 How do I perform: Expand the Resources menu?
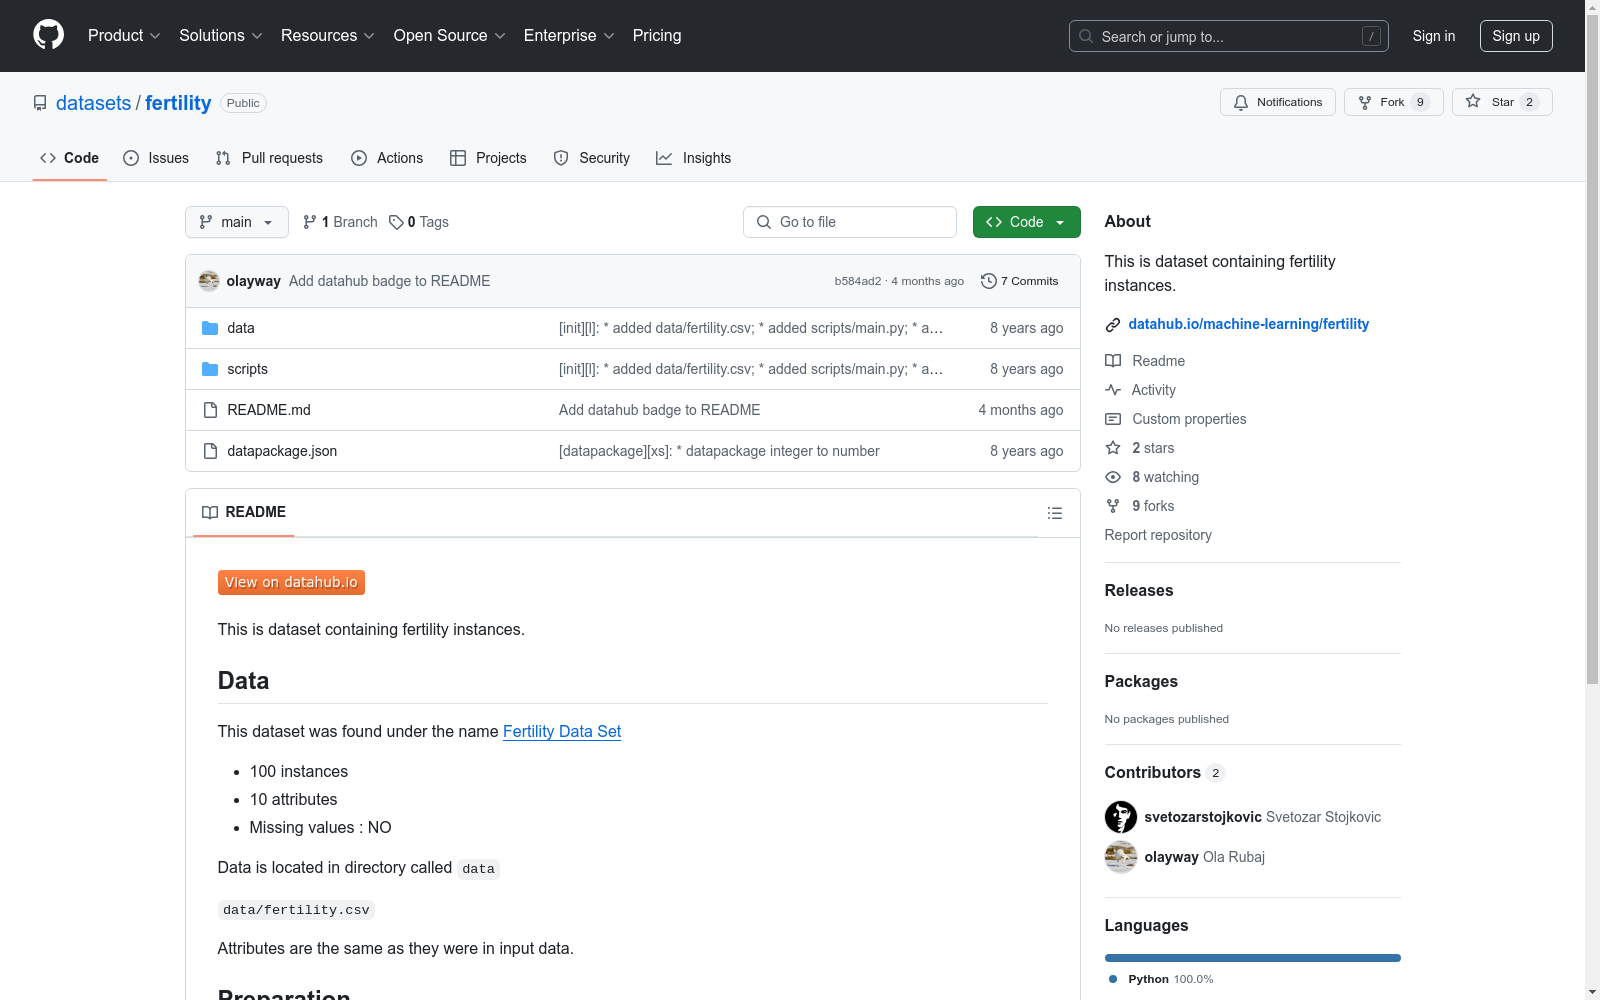coord(328,35)
